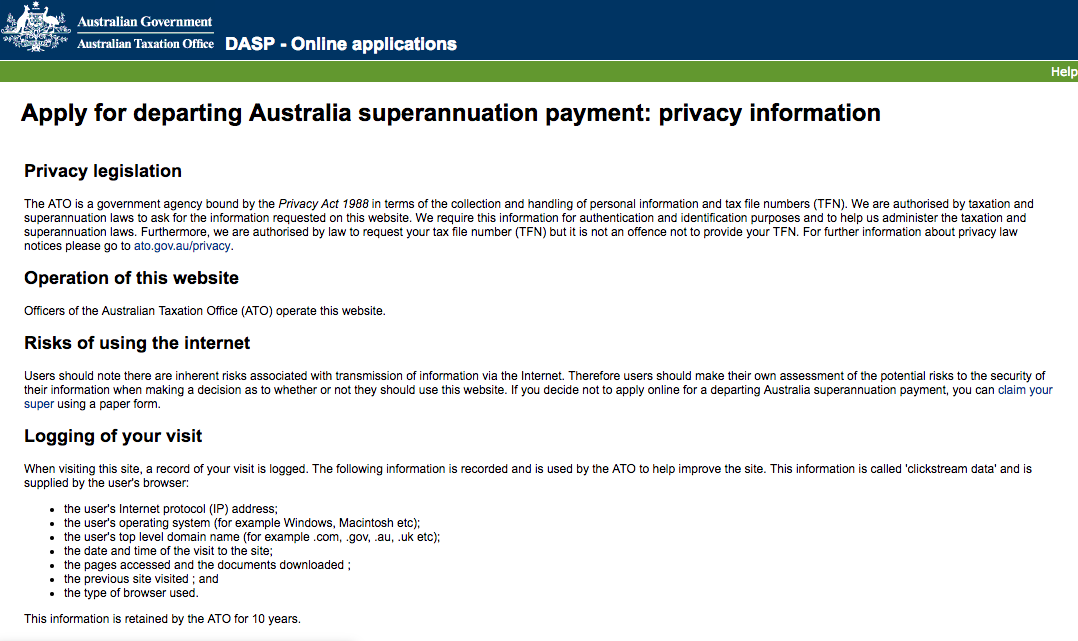Click the Internet protocol (IP) address bullet
1078x641 pixels.
click(x=170, y=509)
